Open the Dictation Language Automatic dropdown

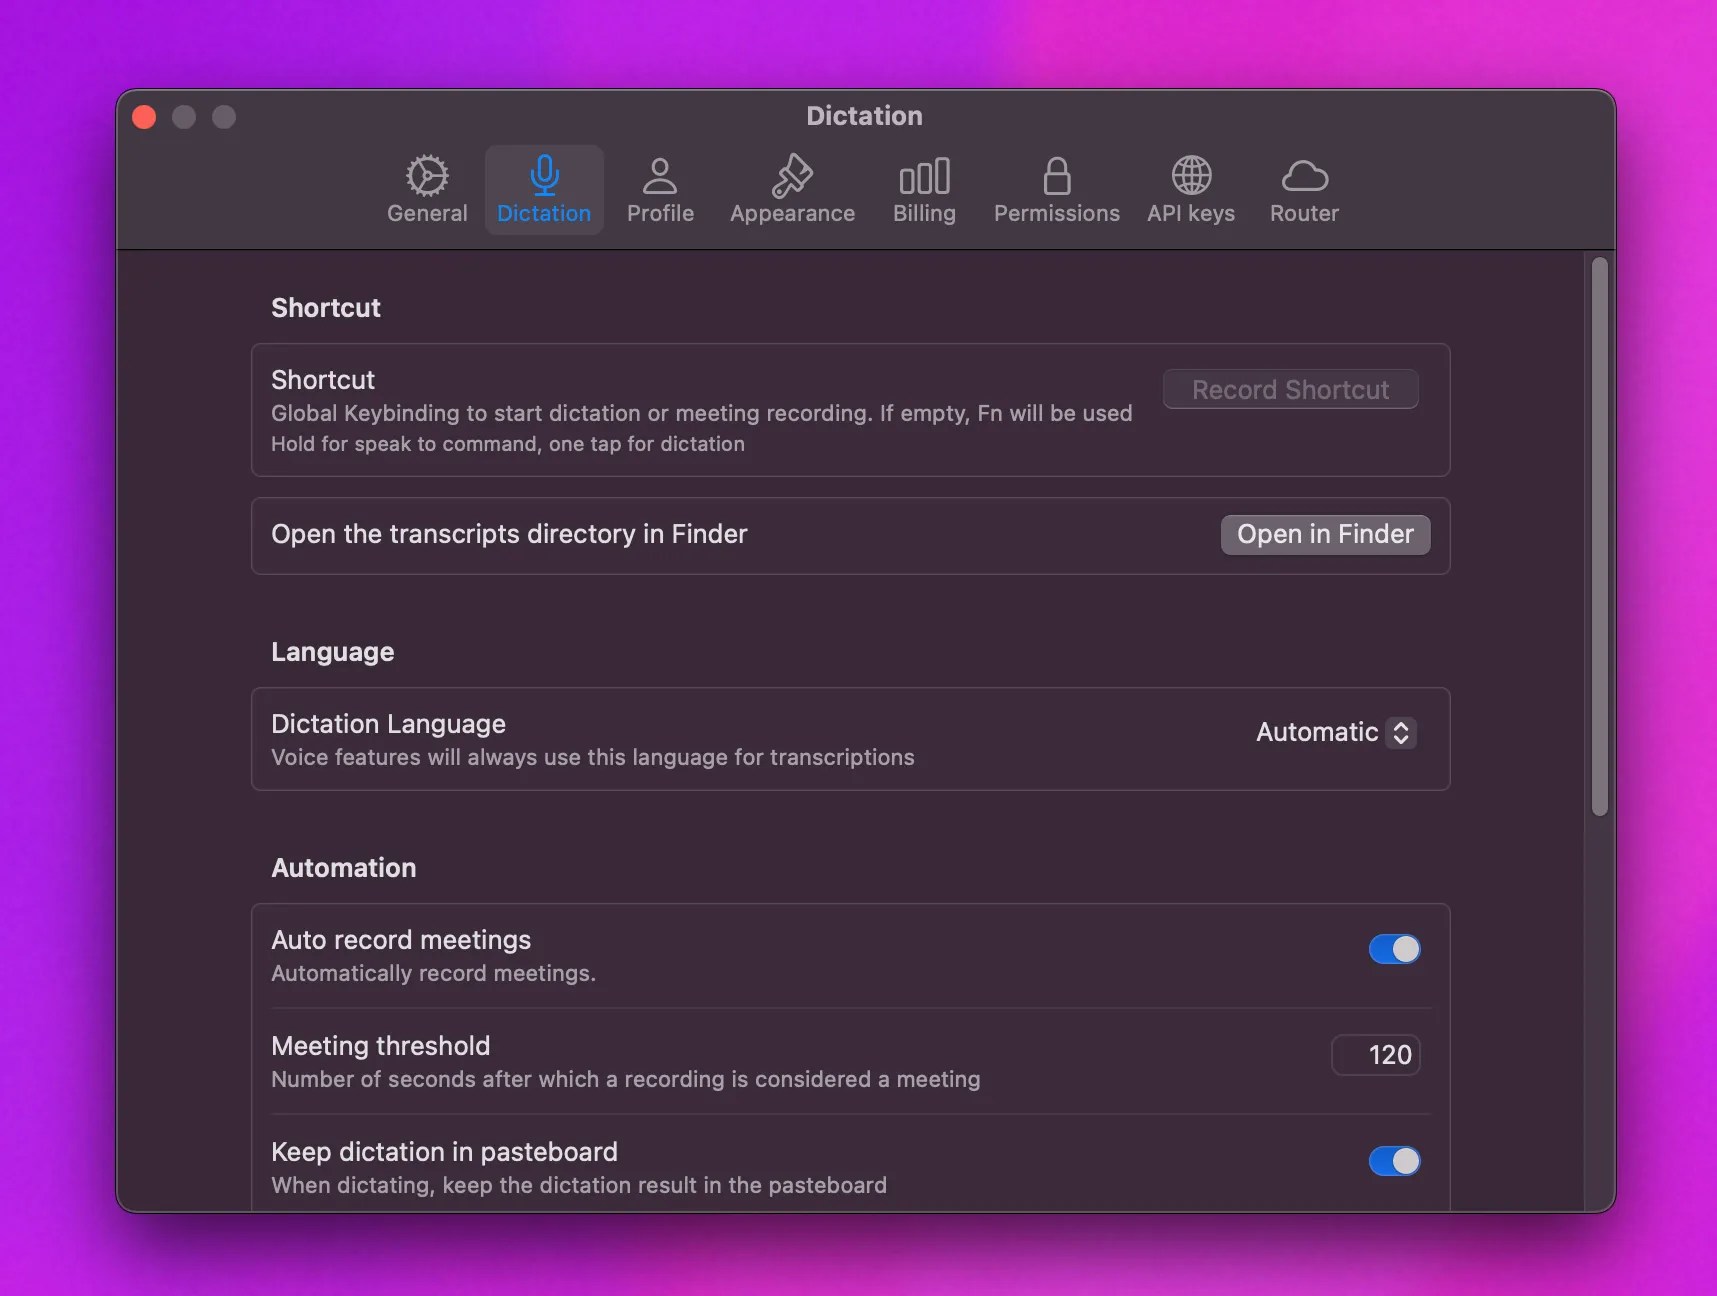pyautogui.click(x=1336, y=732)
